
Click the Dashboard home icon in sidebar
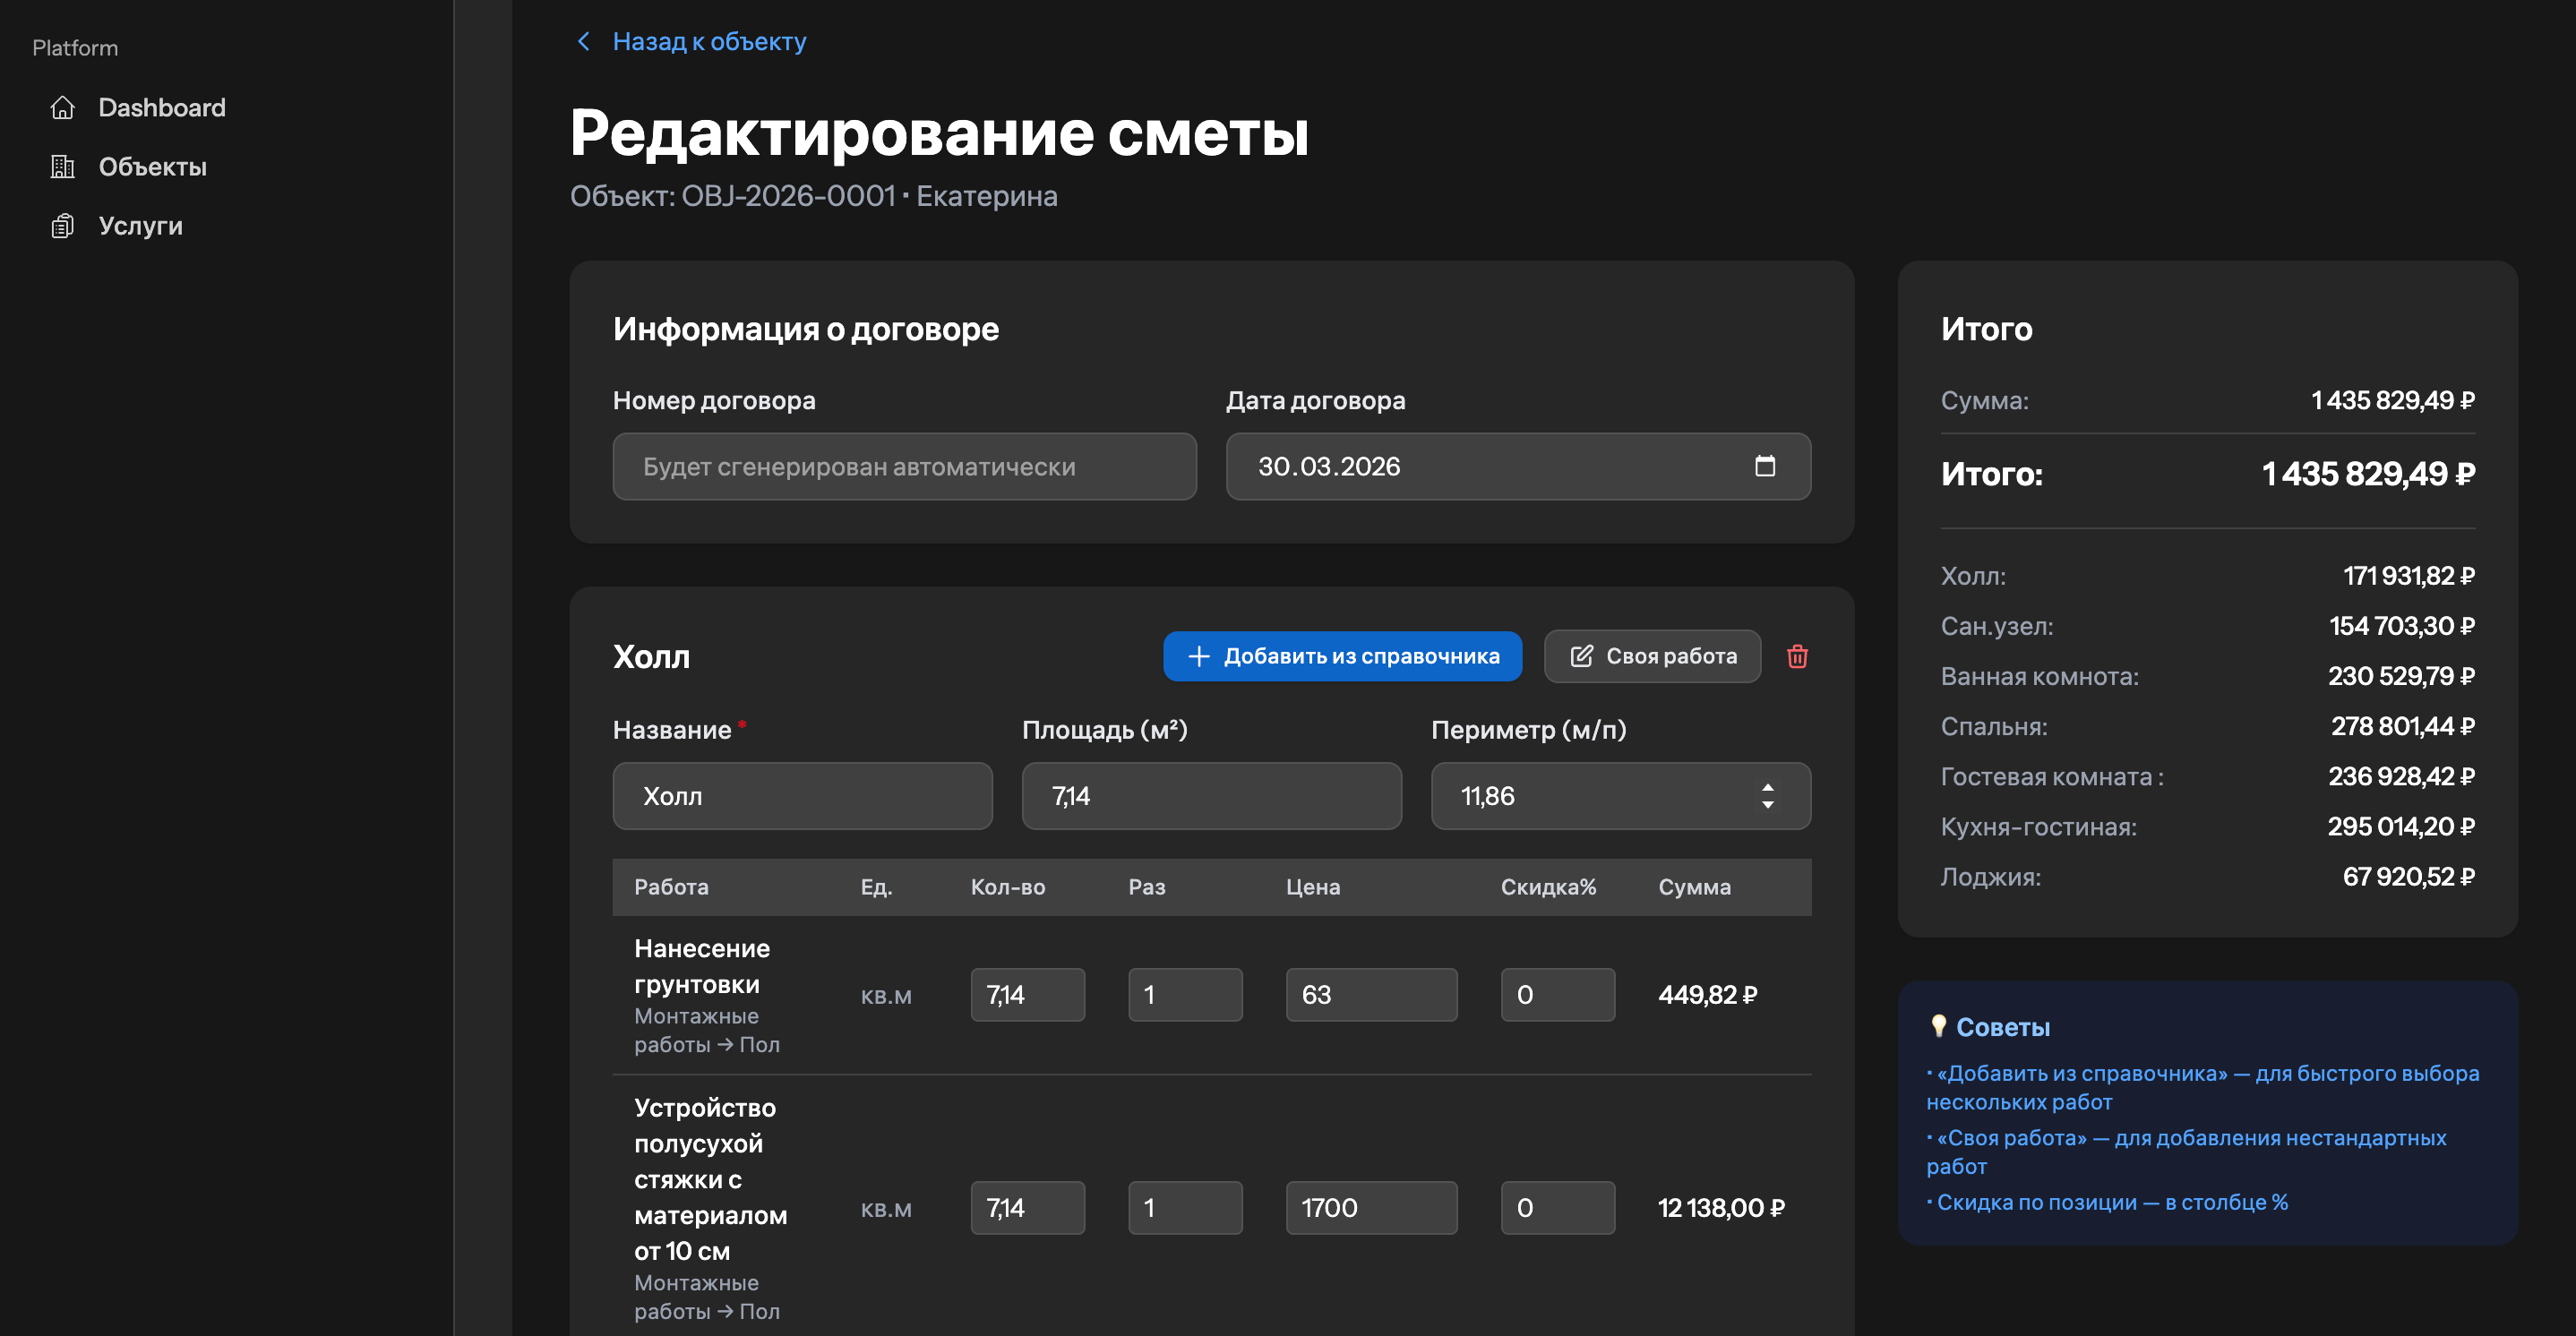coord(62,107)
